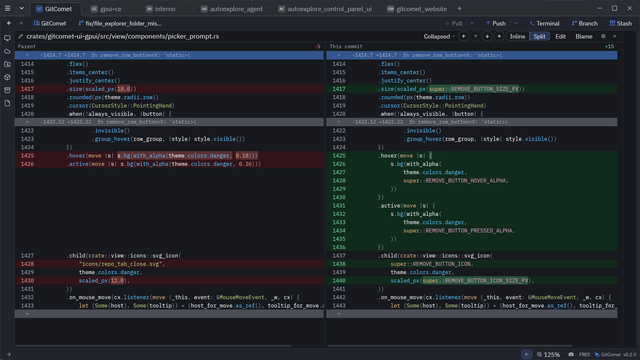Switch to the gpui-ce repository tab
This screenshot has height=360, width=640.
pyautogui.click(x=106, y=9)
